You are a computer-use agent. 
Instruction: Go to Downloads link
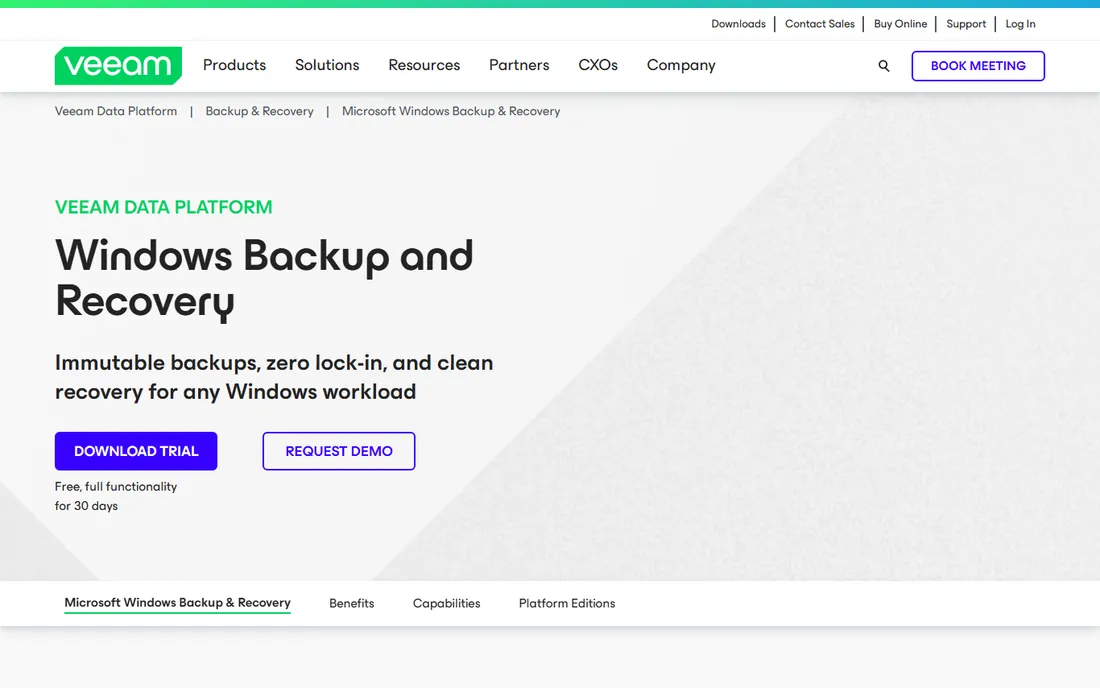pyautogui.click(x=738, y=24)
